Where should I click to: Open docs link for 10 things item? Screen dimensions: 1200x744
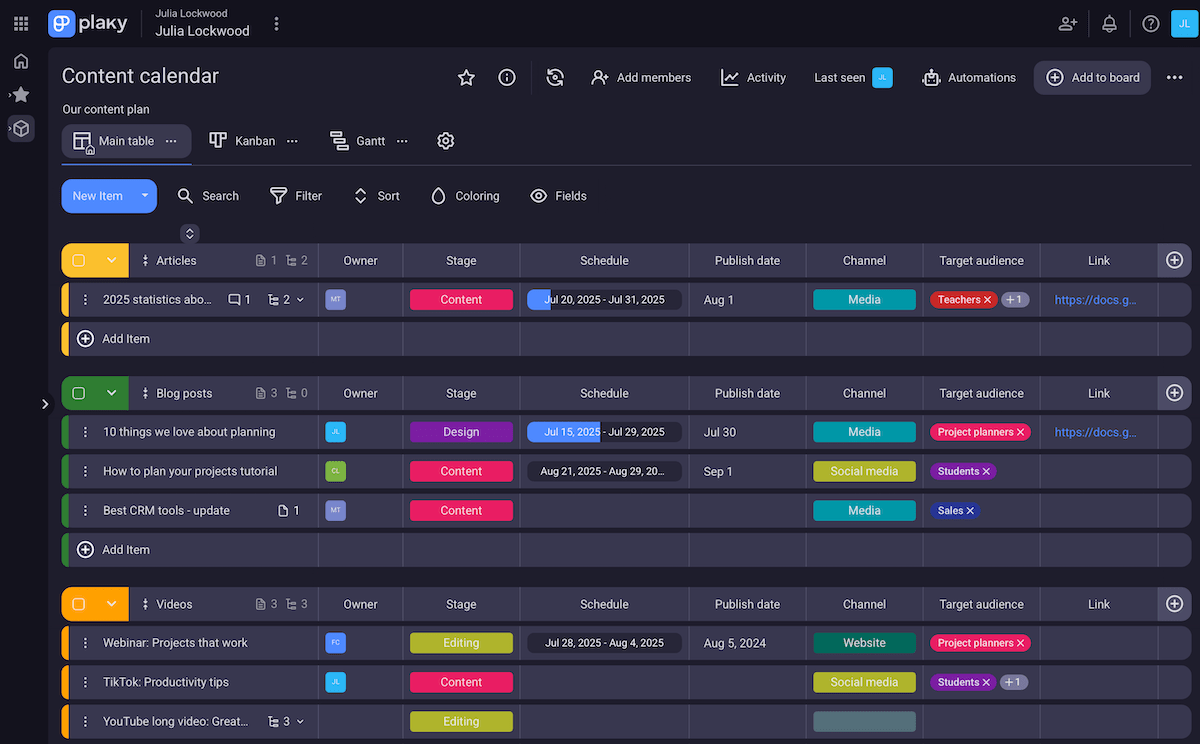coord(1096,432)
